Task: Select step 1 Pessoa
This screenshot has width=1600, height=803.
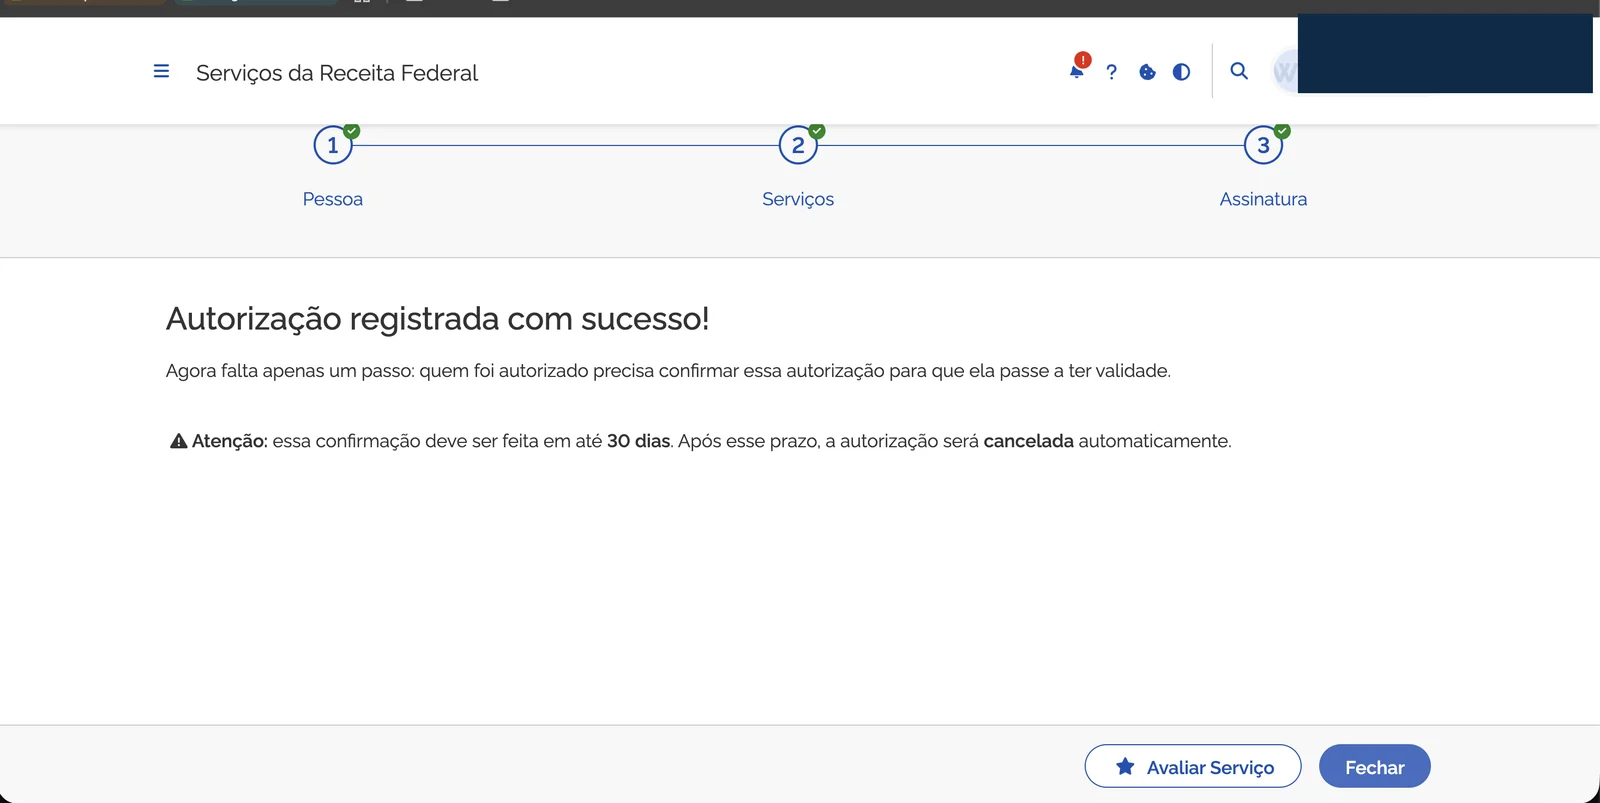Action: pos(332,144)
